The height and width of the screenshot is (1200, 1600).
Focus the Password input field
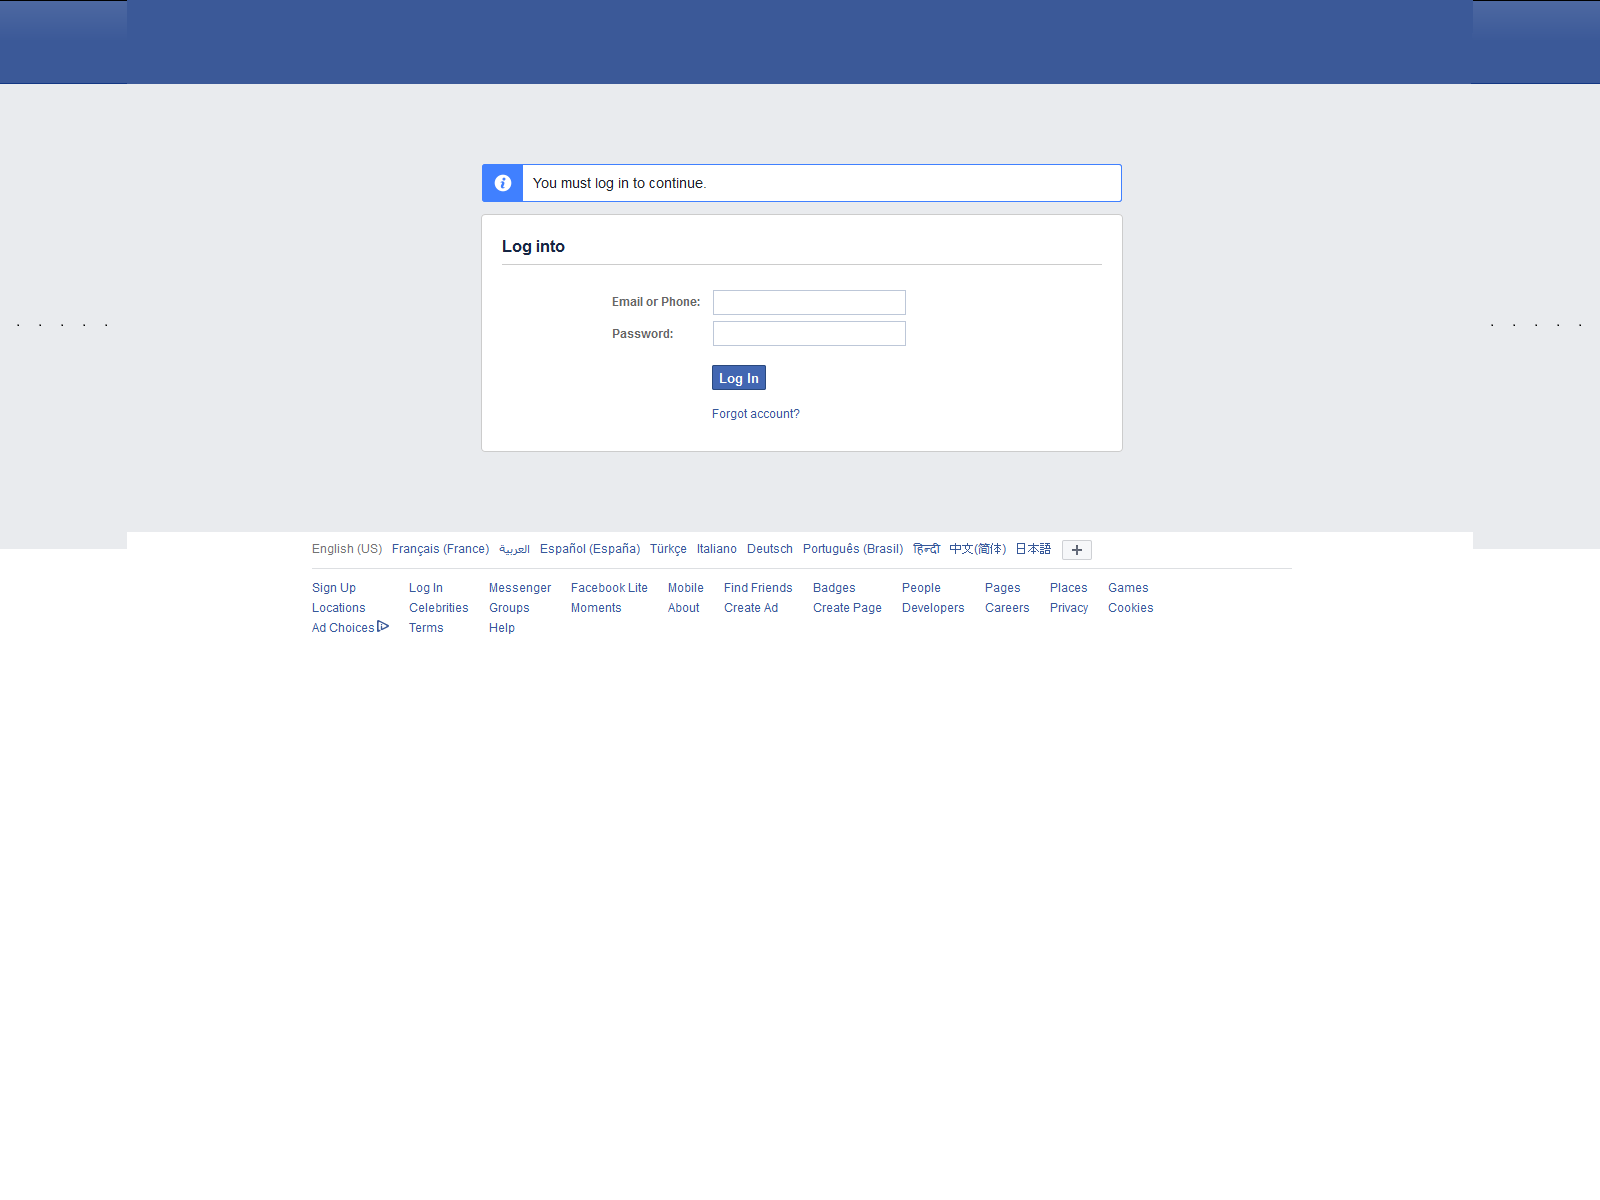coord(809,333)
